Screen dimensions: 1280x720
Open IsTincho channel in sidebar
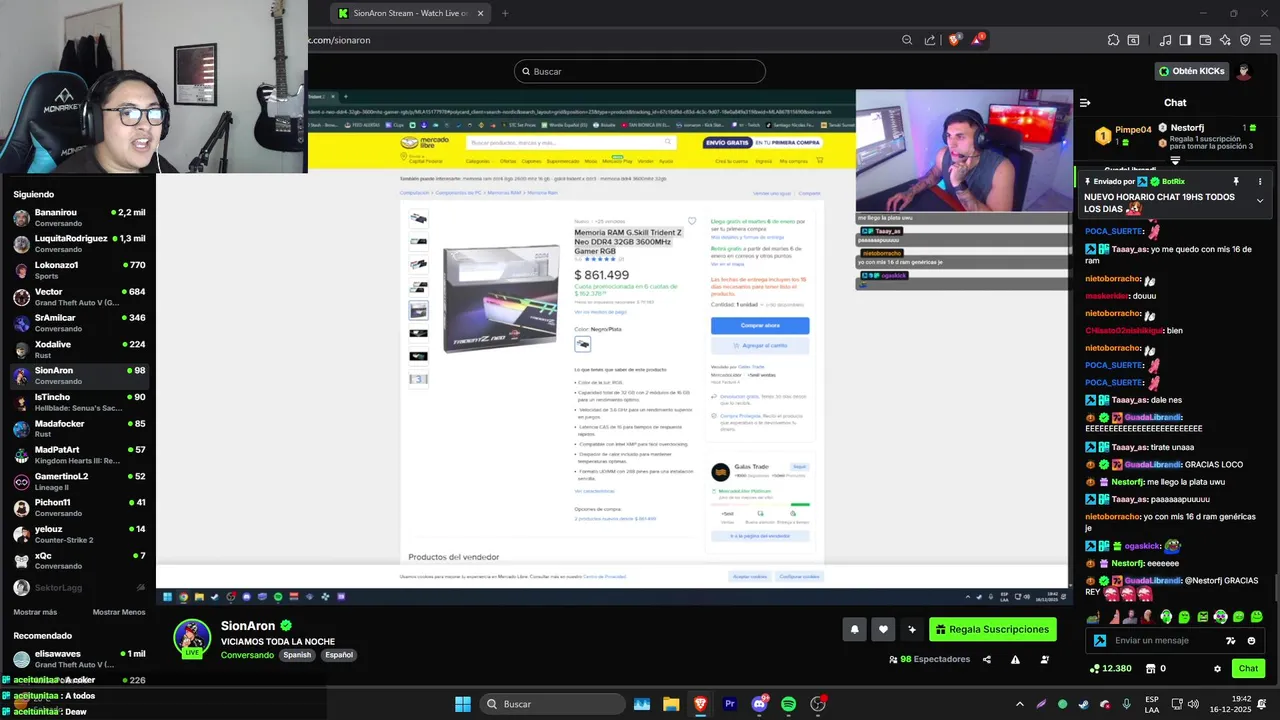(79, 402)
